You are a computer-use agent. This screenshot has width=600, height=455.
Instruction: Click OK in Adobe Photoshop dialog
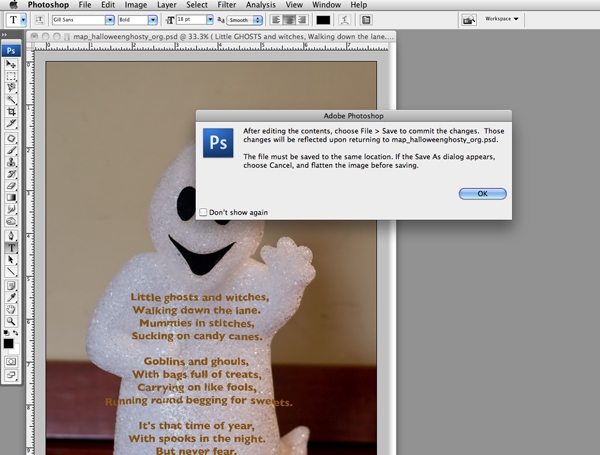coord(483,194)
